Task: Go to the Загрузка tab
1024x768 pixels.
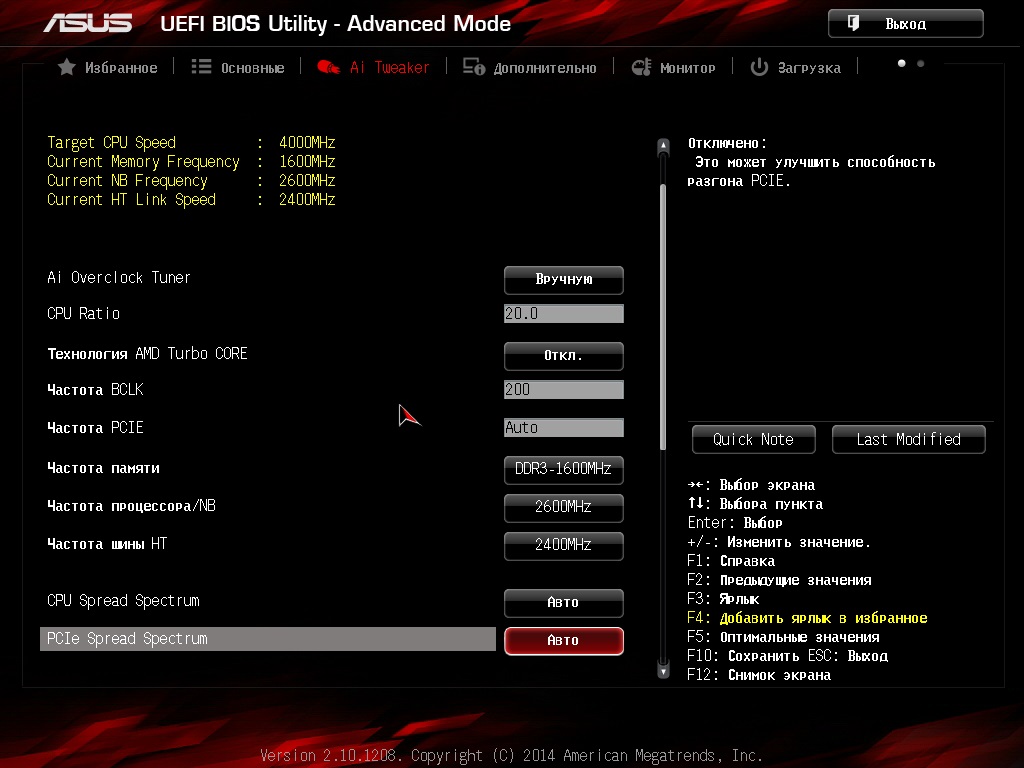Action: coord(795,67)
